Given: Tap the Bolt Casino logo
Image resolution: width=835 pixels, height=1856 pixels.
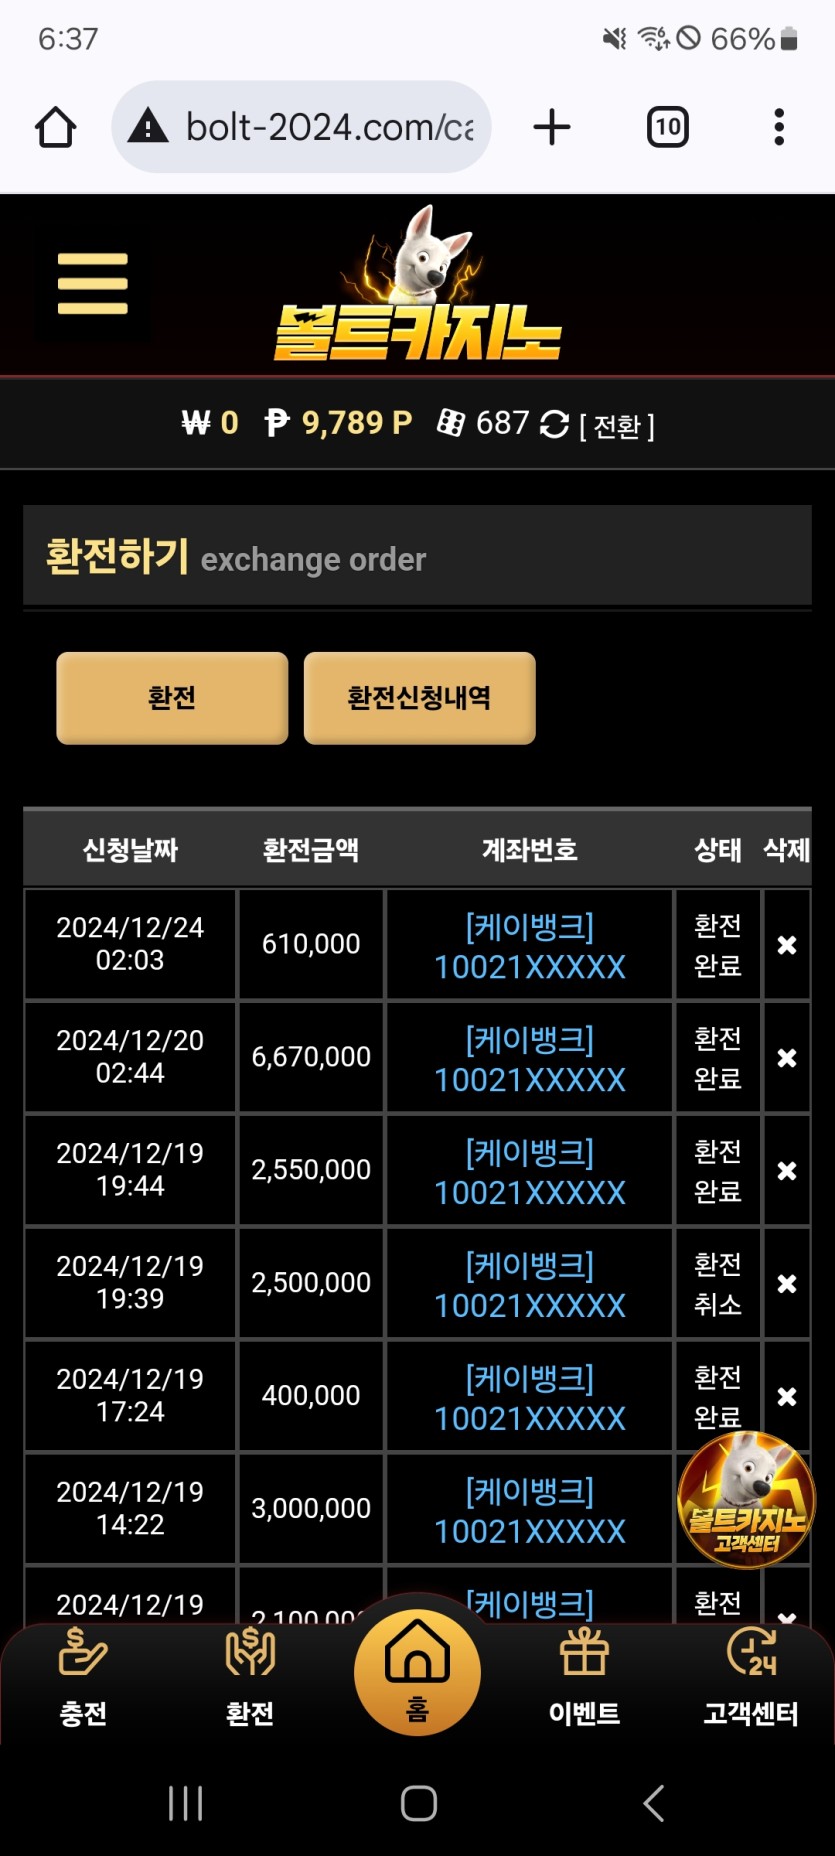Looking at the screenshot, I should pos(418,290).
